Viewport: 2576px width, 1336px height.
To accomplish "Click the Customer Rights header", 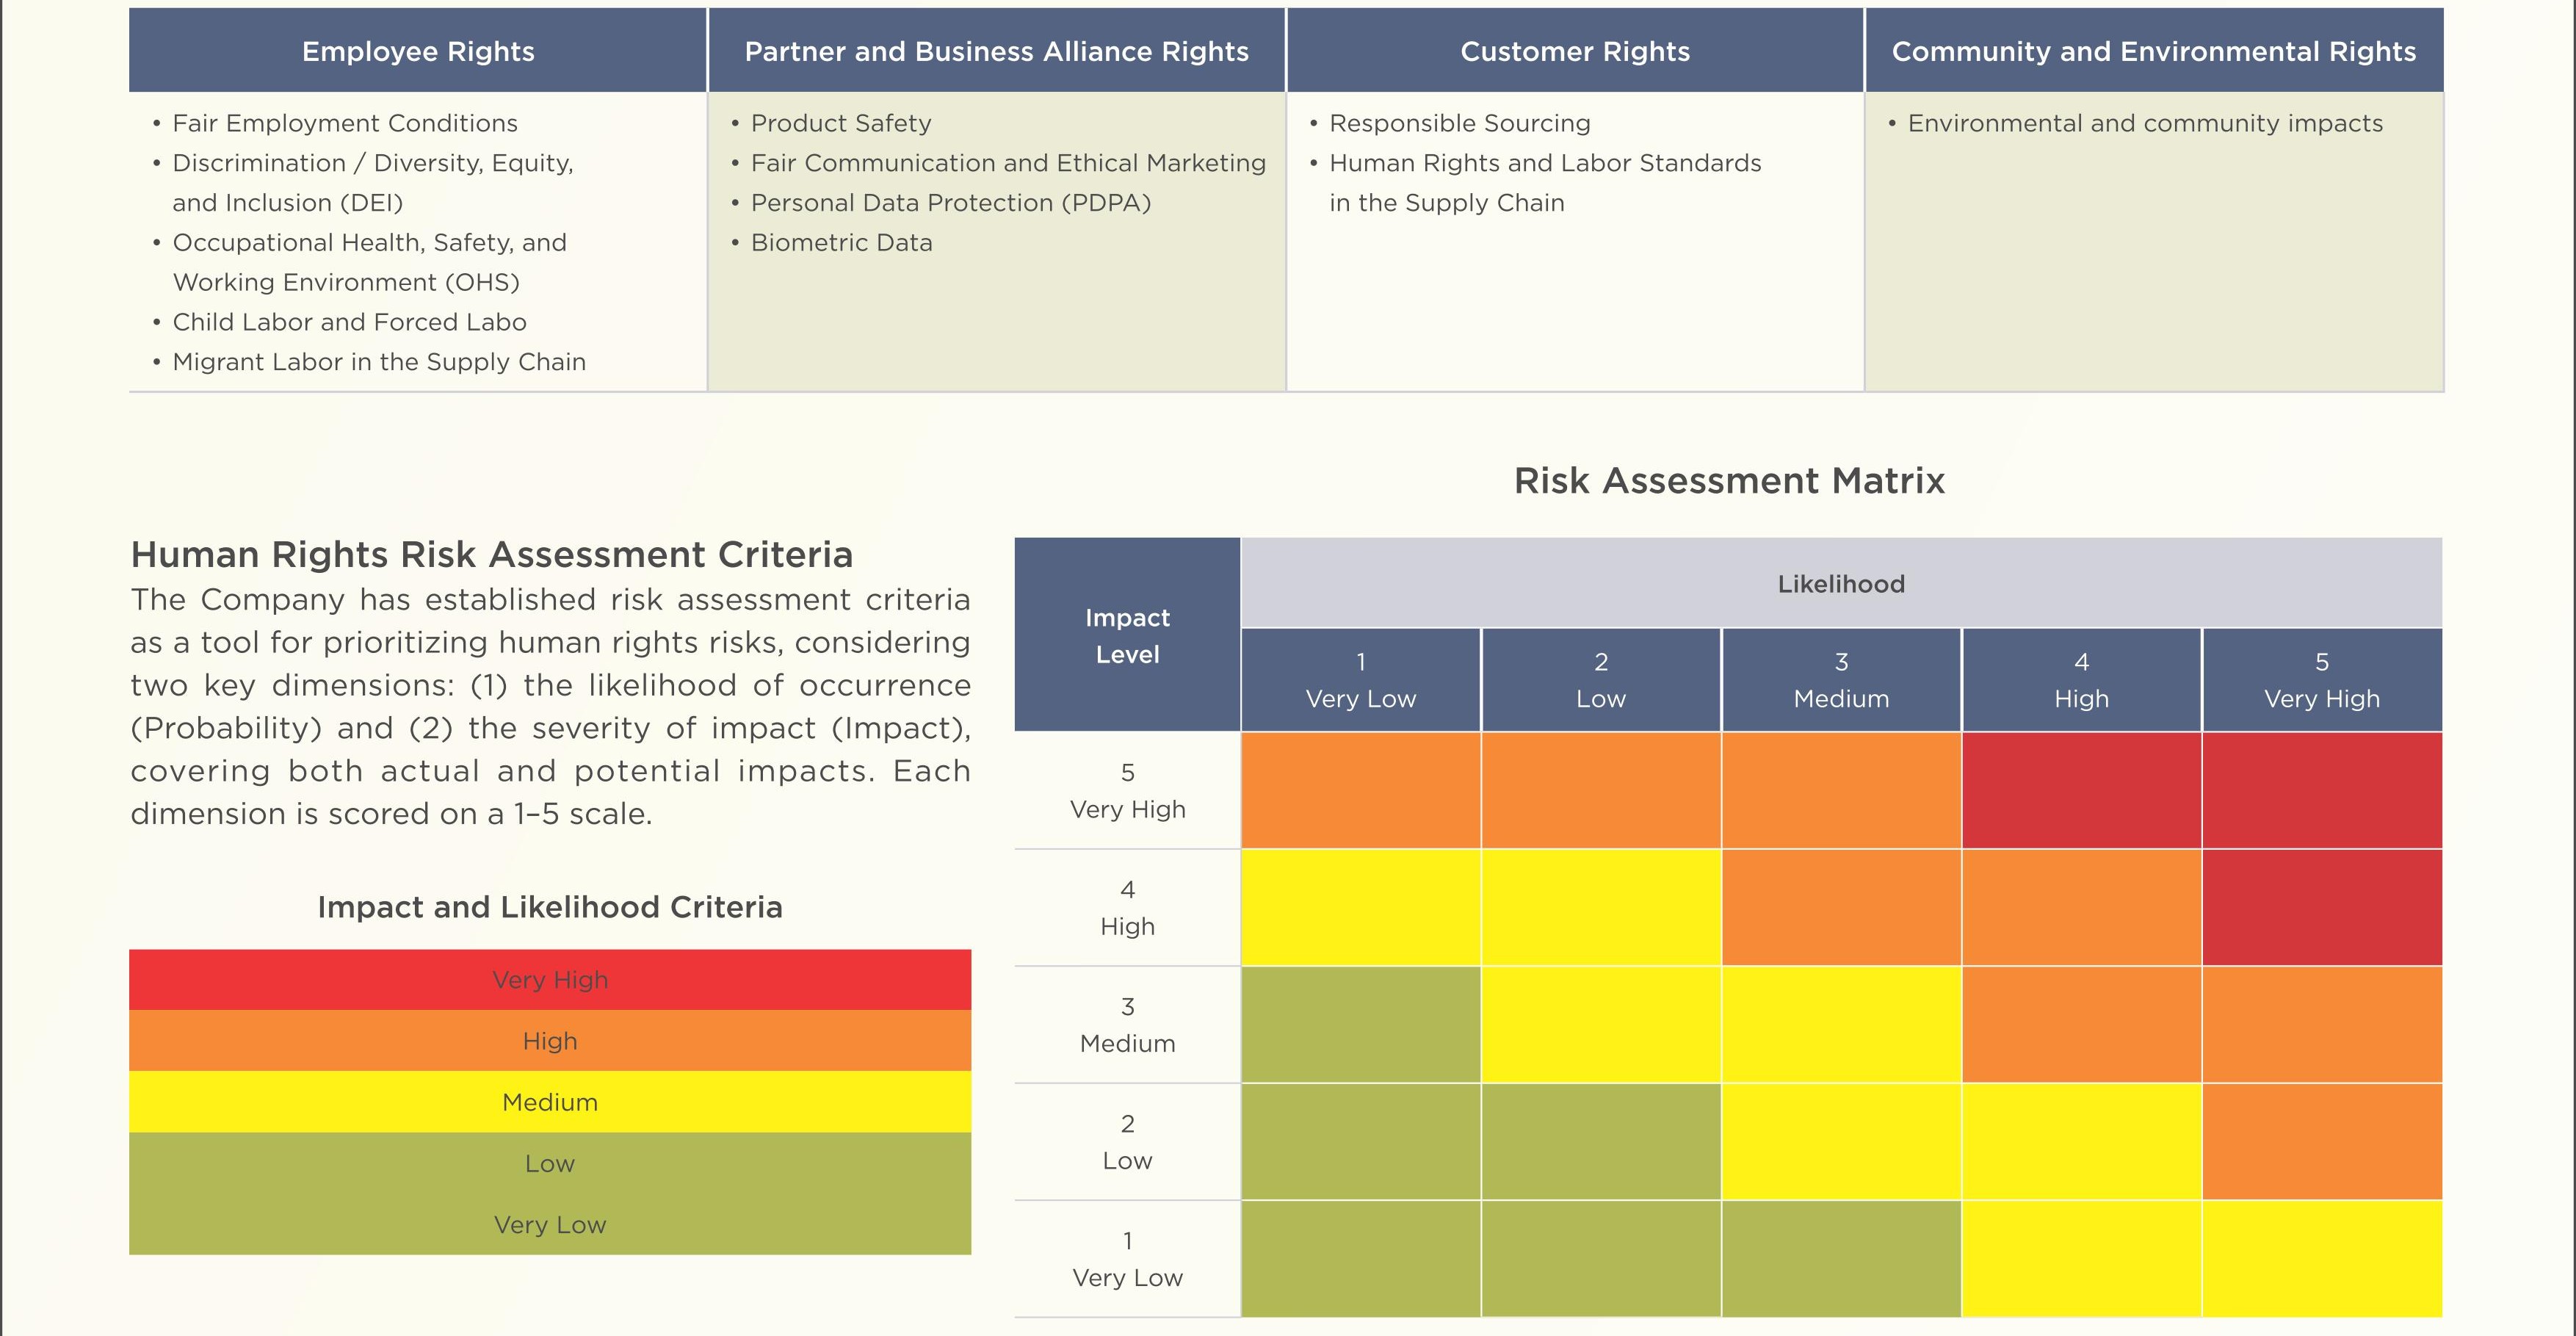I will [x=1575, y=51].
